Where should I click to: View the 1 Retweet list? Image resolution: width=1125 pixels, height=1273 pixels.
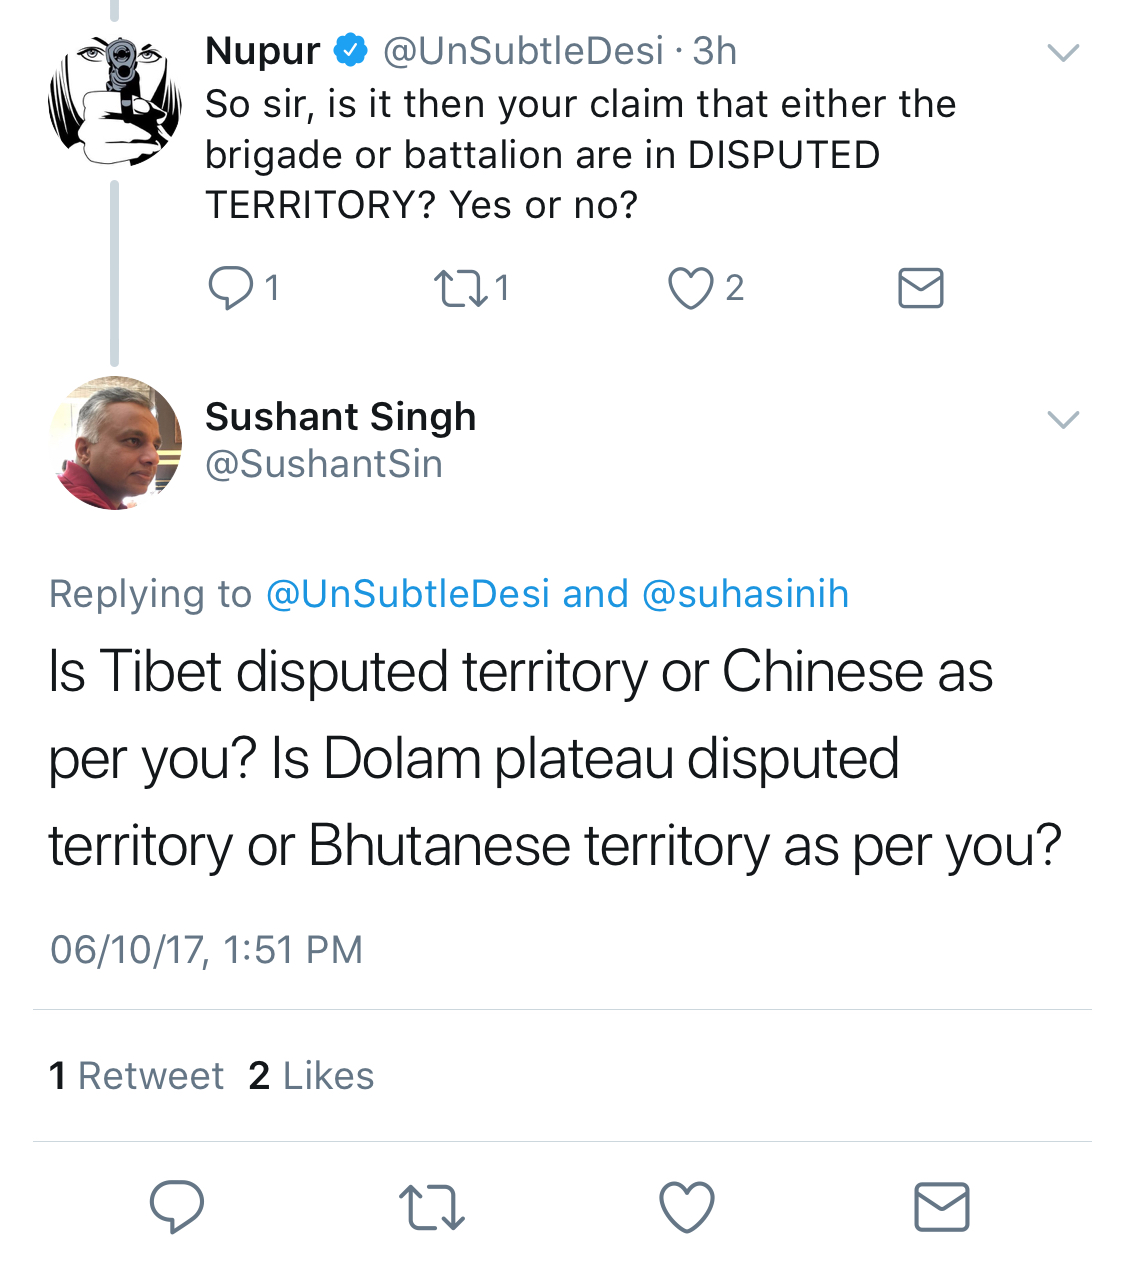tap(136, 1076)
